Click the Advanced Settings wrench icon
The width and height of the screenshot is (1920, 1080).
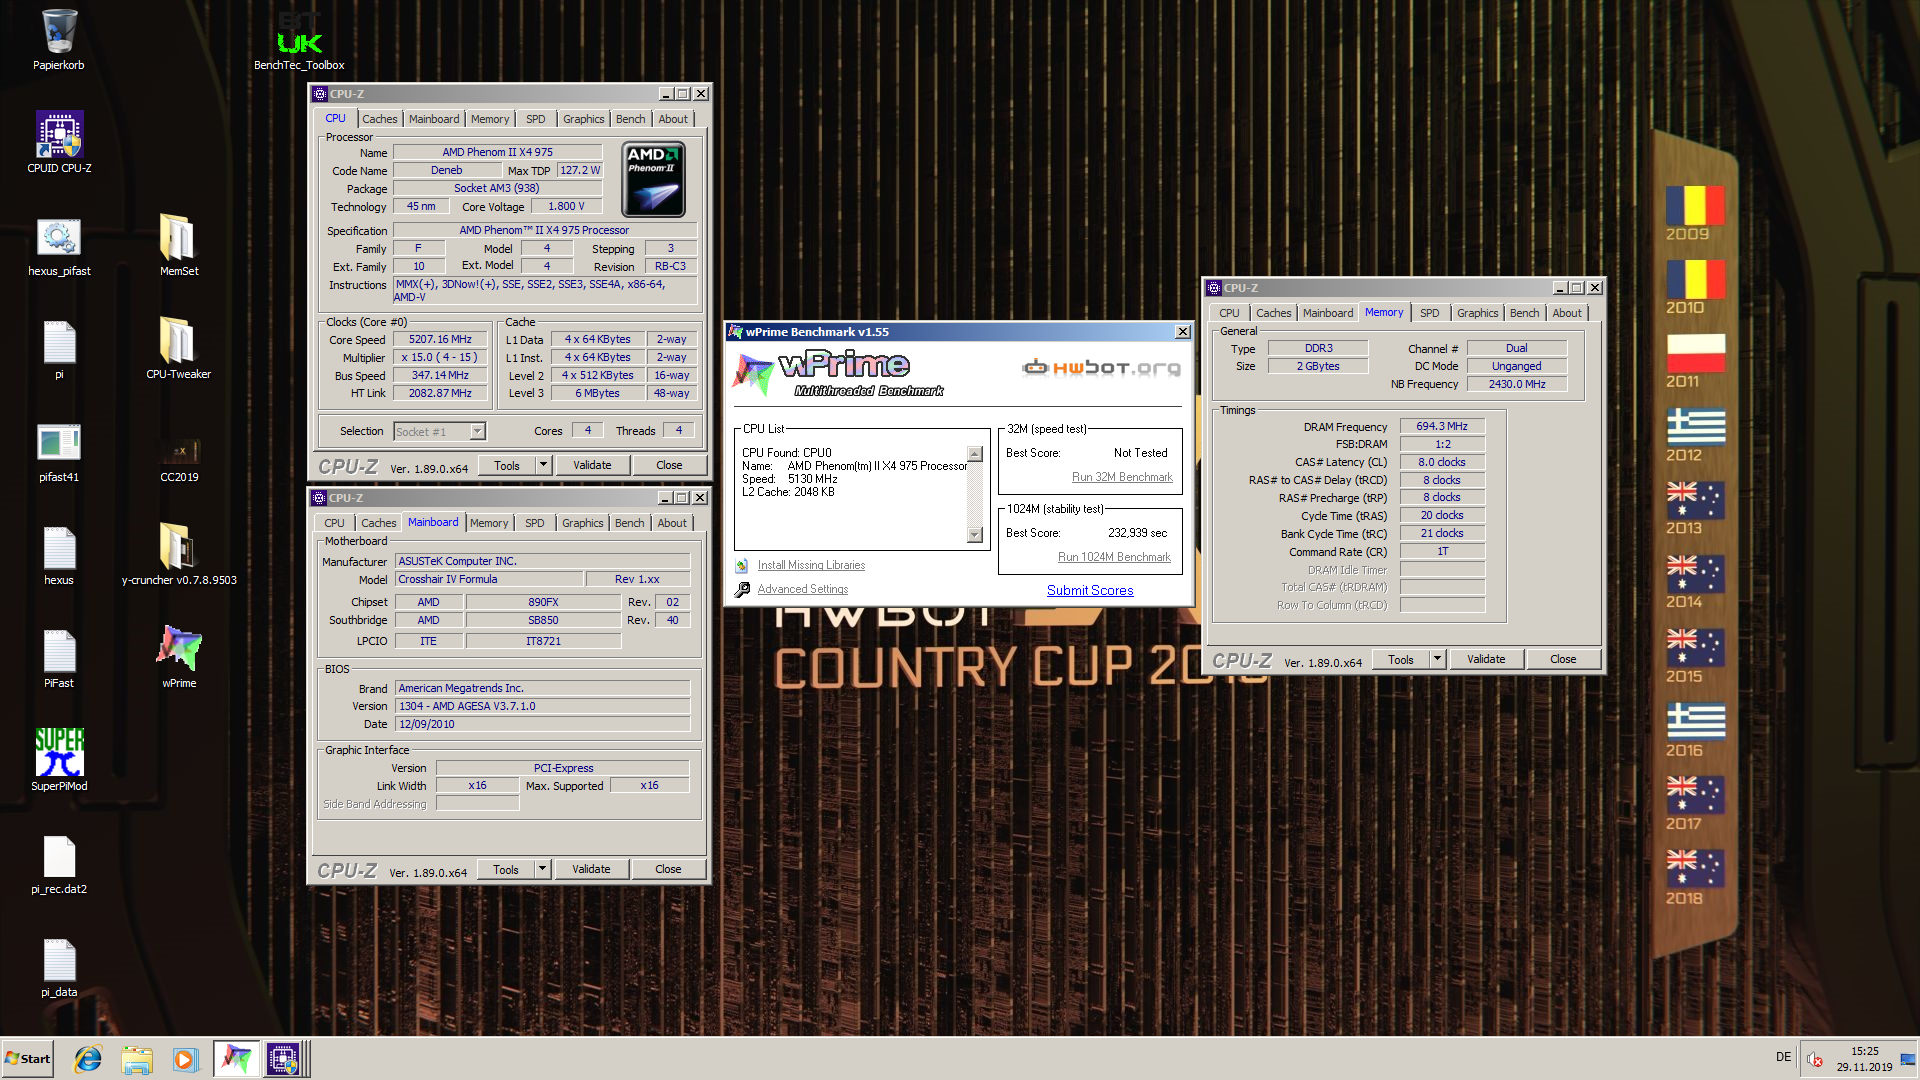742,590
